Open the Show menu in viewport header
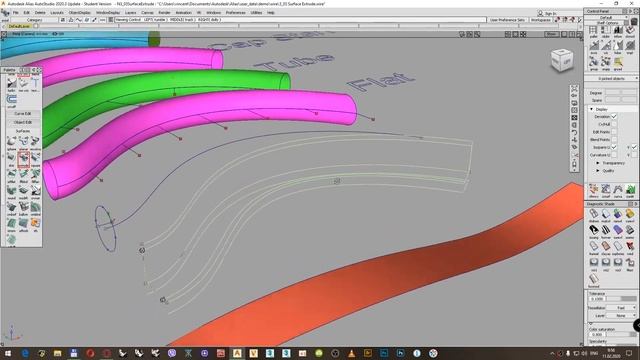The width and height of the screenshot is (640, 360). click(551, 34)
